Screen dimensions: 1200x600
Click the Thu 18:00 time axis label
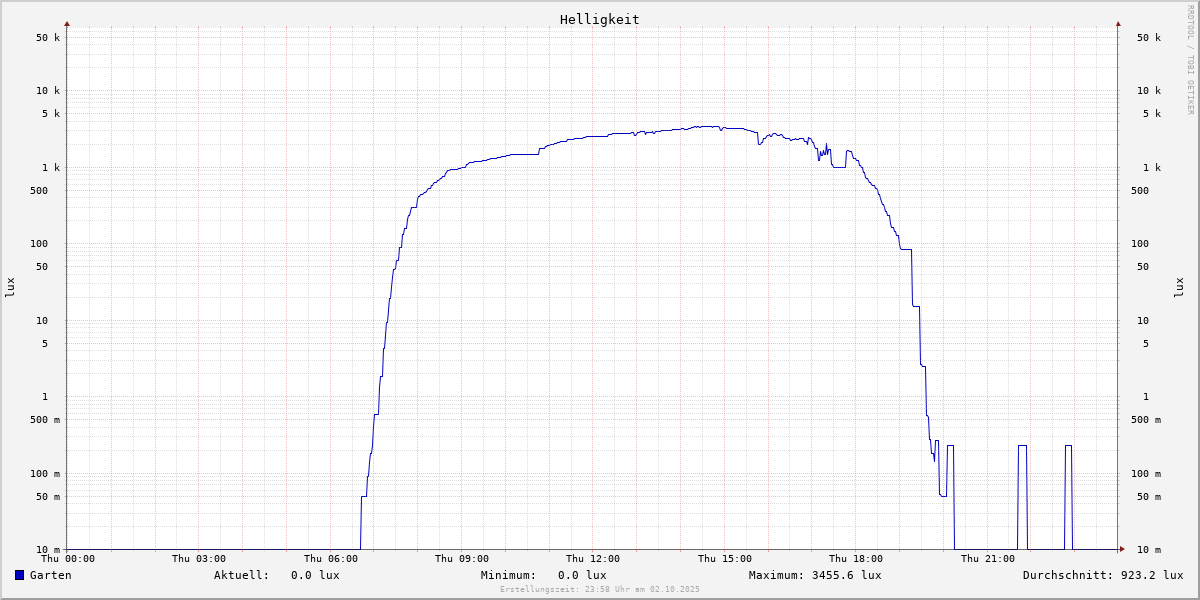pyautogui.click(x=856, y=559)
